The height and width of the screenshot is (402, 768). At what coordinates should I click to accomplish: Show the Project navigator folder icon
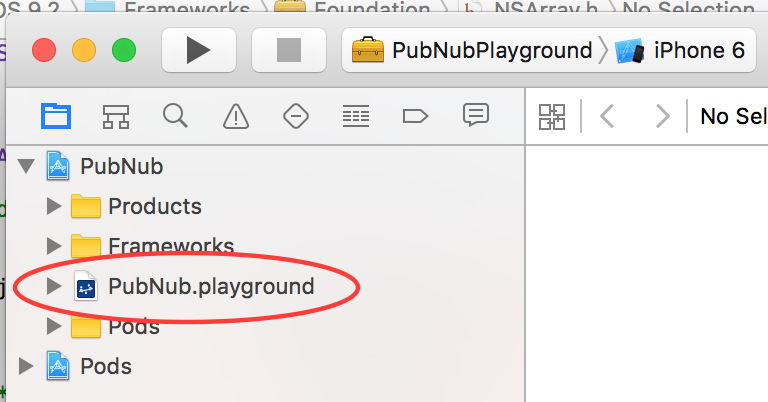tap(56, 117)
